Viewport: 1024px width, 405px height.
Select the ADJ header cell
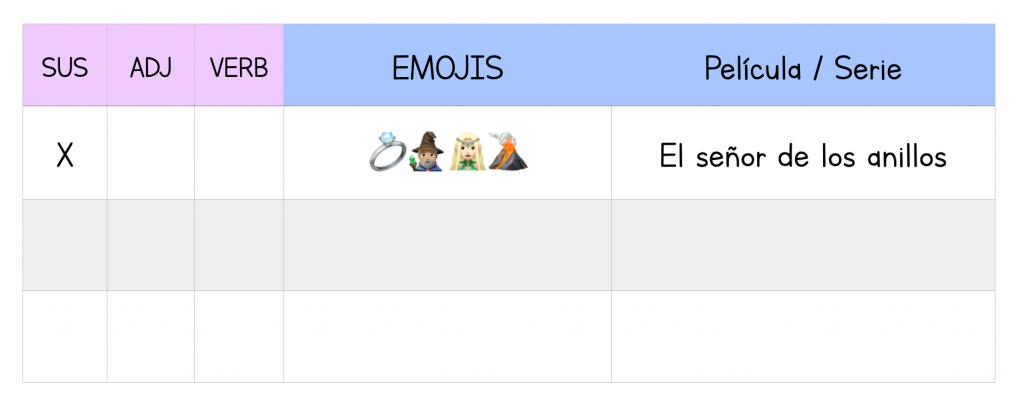(x=151, y=65)
